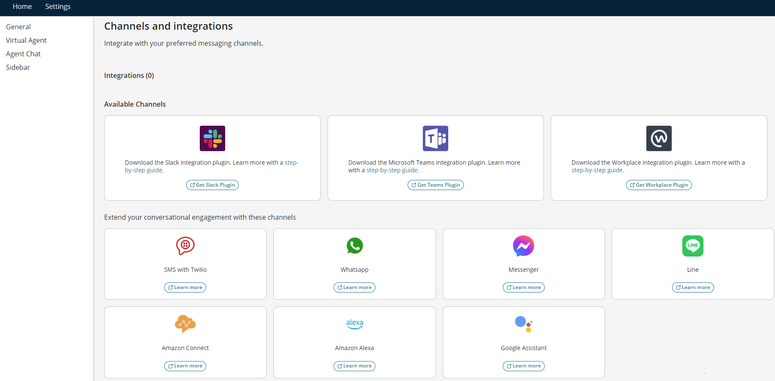This screenshot has width=775, height=381.
Task: Click the Amazon Connect card label
Action: (x=185, y=348)
